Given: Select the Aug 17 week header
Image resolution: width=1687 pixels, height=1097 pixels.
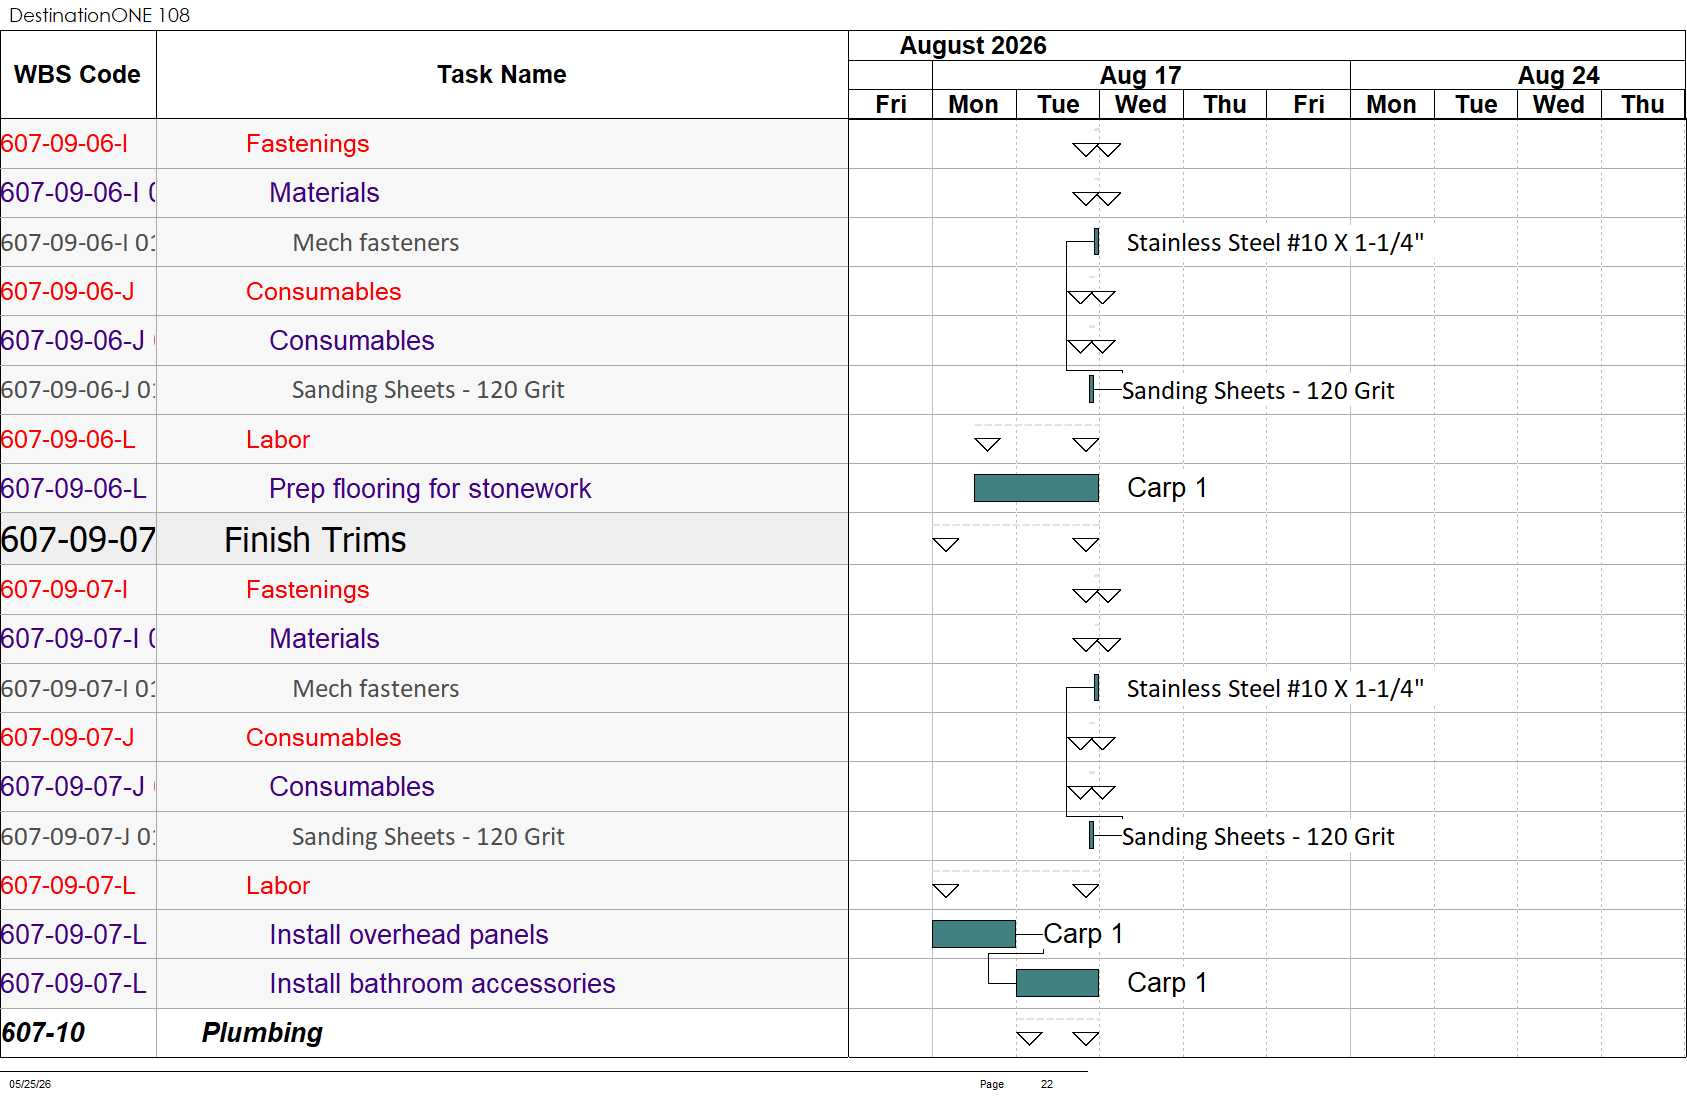Looking at the screenshot, I should (x=1141, y=76).
